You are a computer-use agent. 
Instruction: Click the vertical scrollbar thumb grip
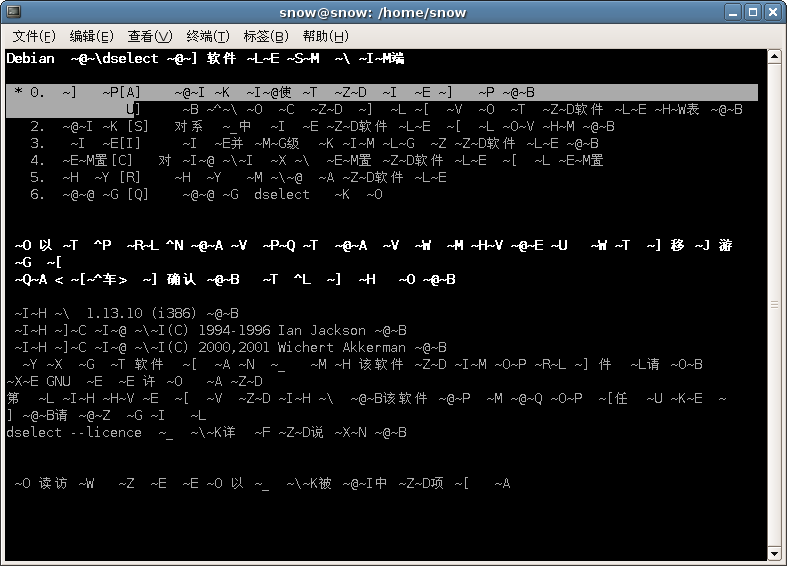click(x=774, y=304)
